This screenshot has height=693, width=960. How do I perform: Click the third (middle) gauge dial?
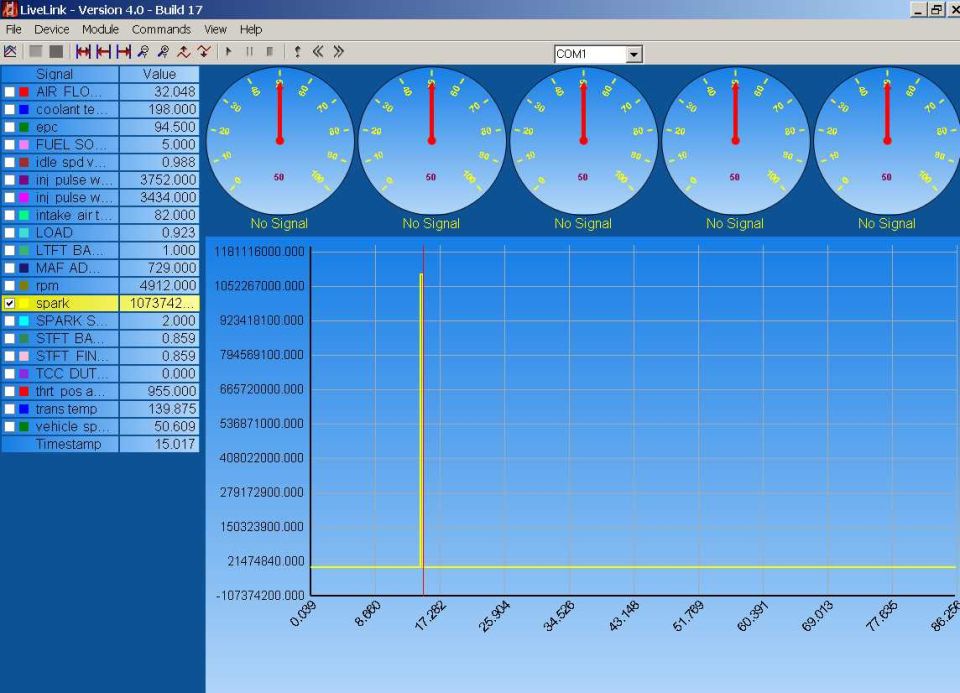[583, 141]
